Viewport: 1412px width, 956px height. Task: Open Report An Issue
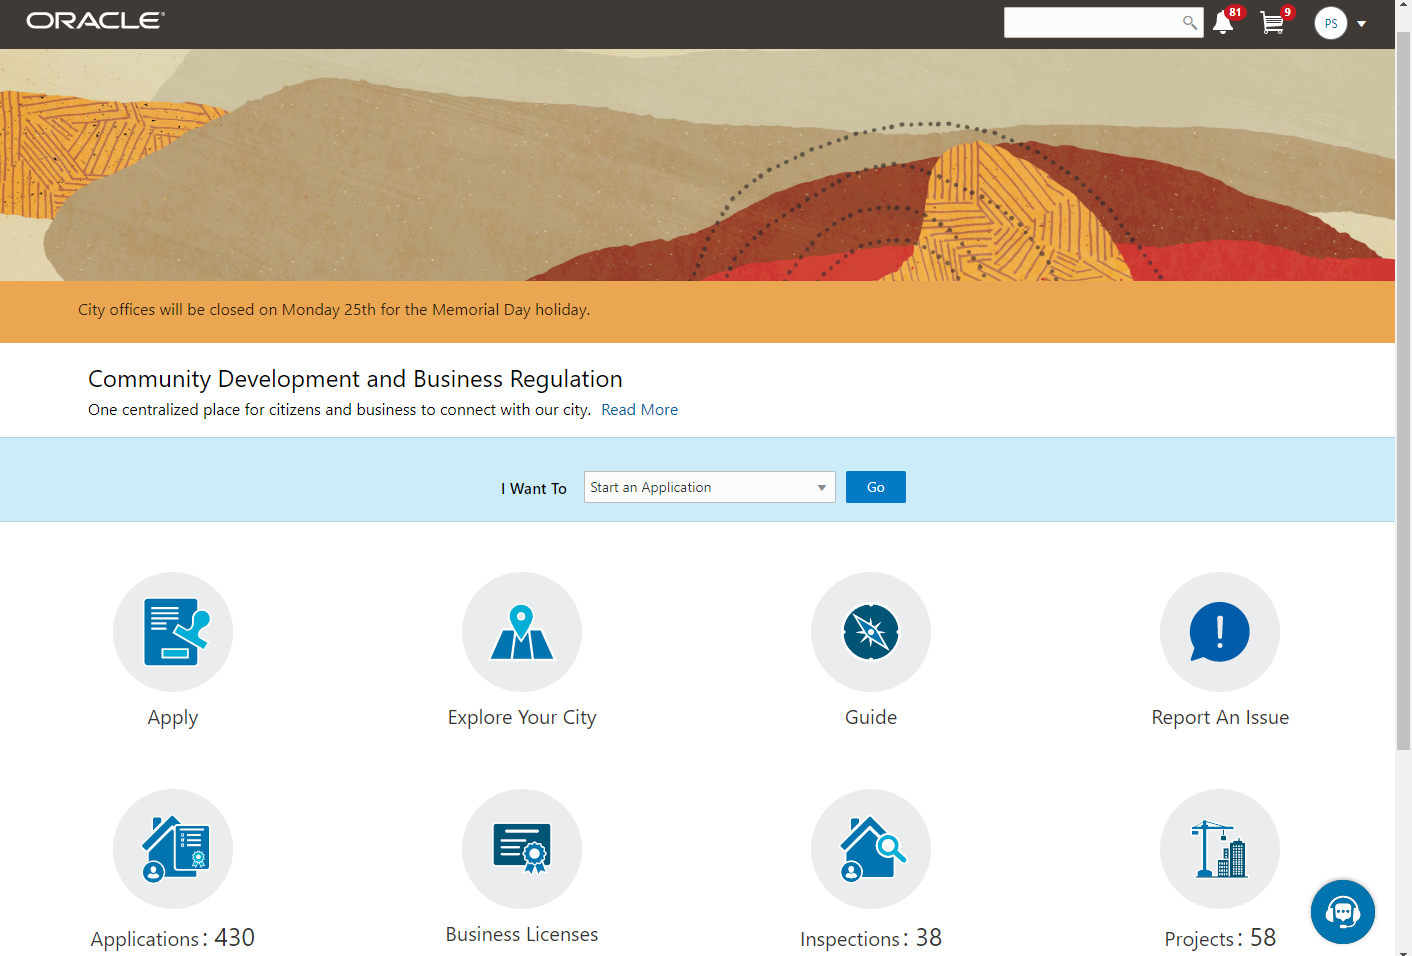[x=1220, y=632]
